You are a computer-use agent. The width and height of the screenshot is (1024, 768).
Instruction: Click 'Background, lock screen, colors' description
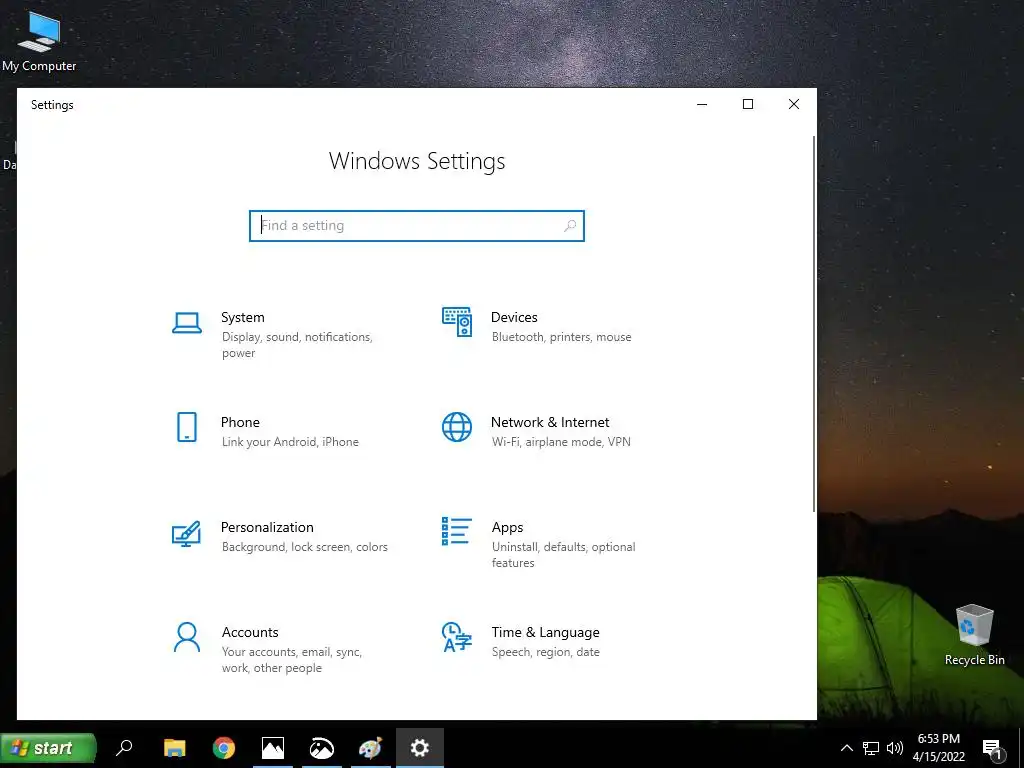point(304,547)
